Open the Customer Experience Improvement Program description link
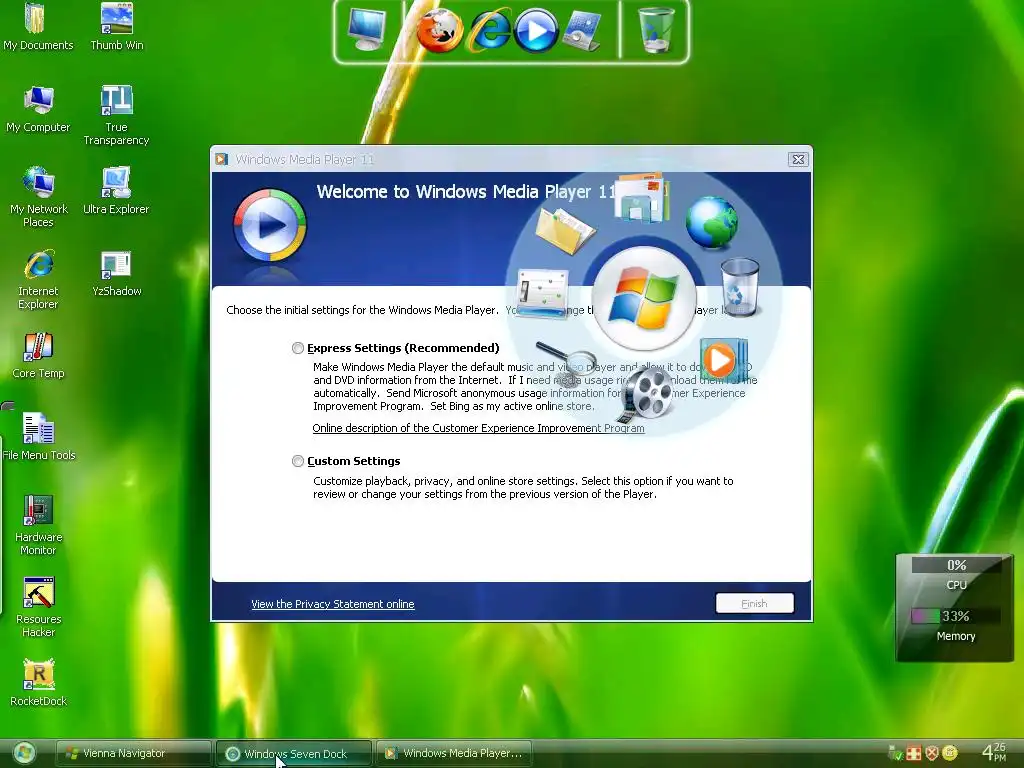Viewport: 1024px width, 768px height. (478, 428)
